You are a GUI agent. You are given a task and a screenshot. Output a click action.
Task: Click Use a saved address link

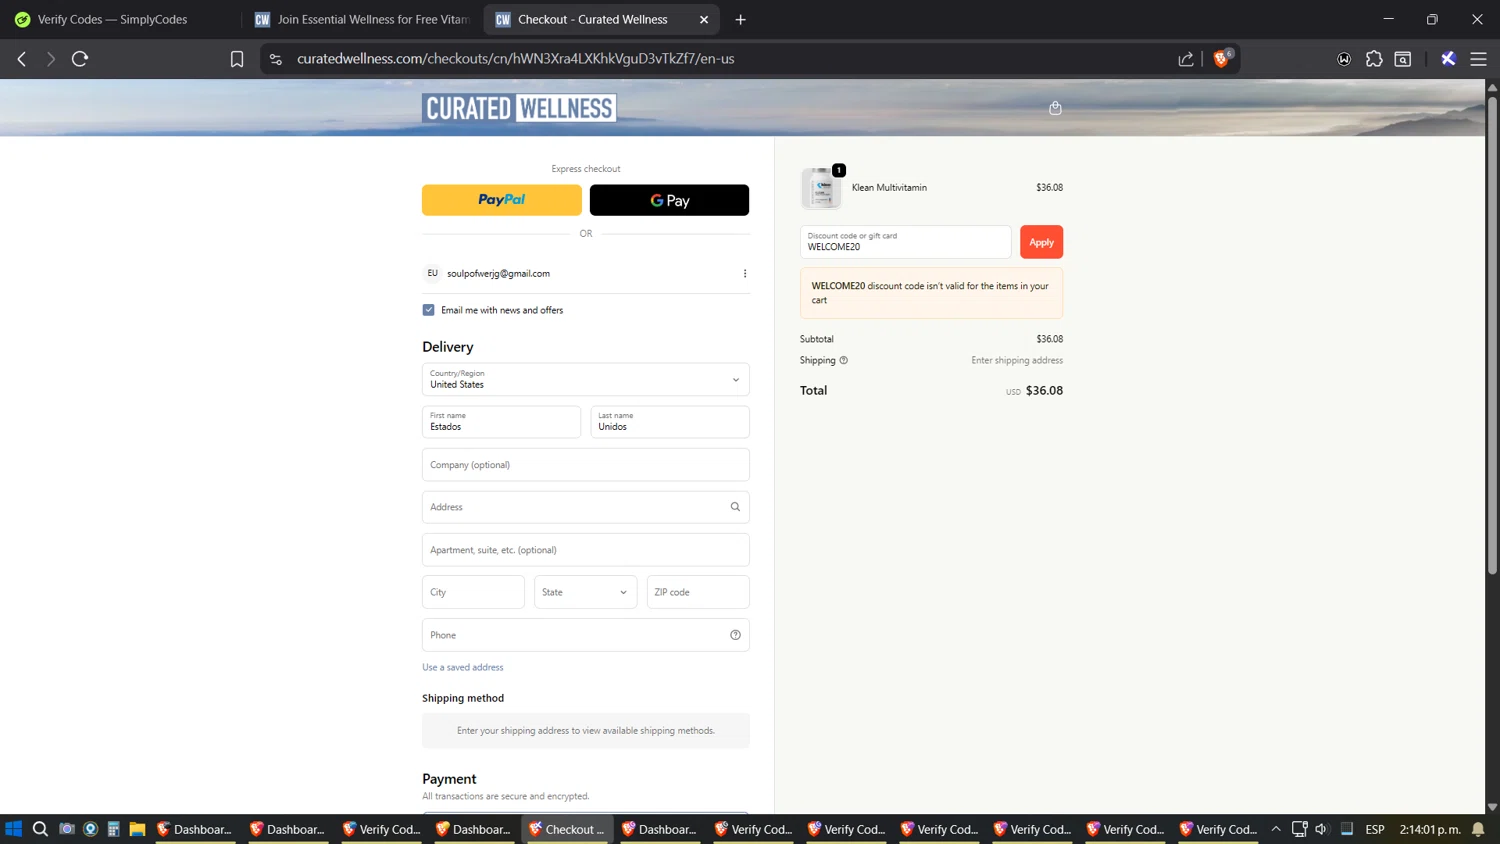[463, 667]
